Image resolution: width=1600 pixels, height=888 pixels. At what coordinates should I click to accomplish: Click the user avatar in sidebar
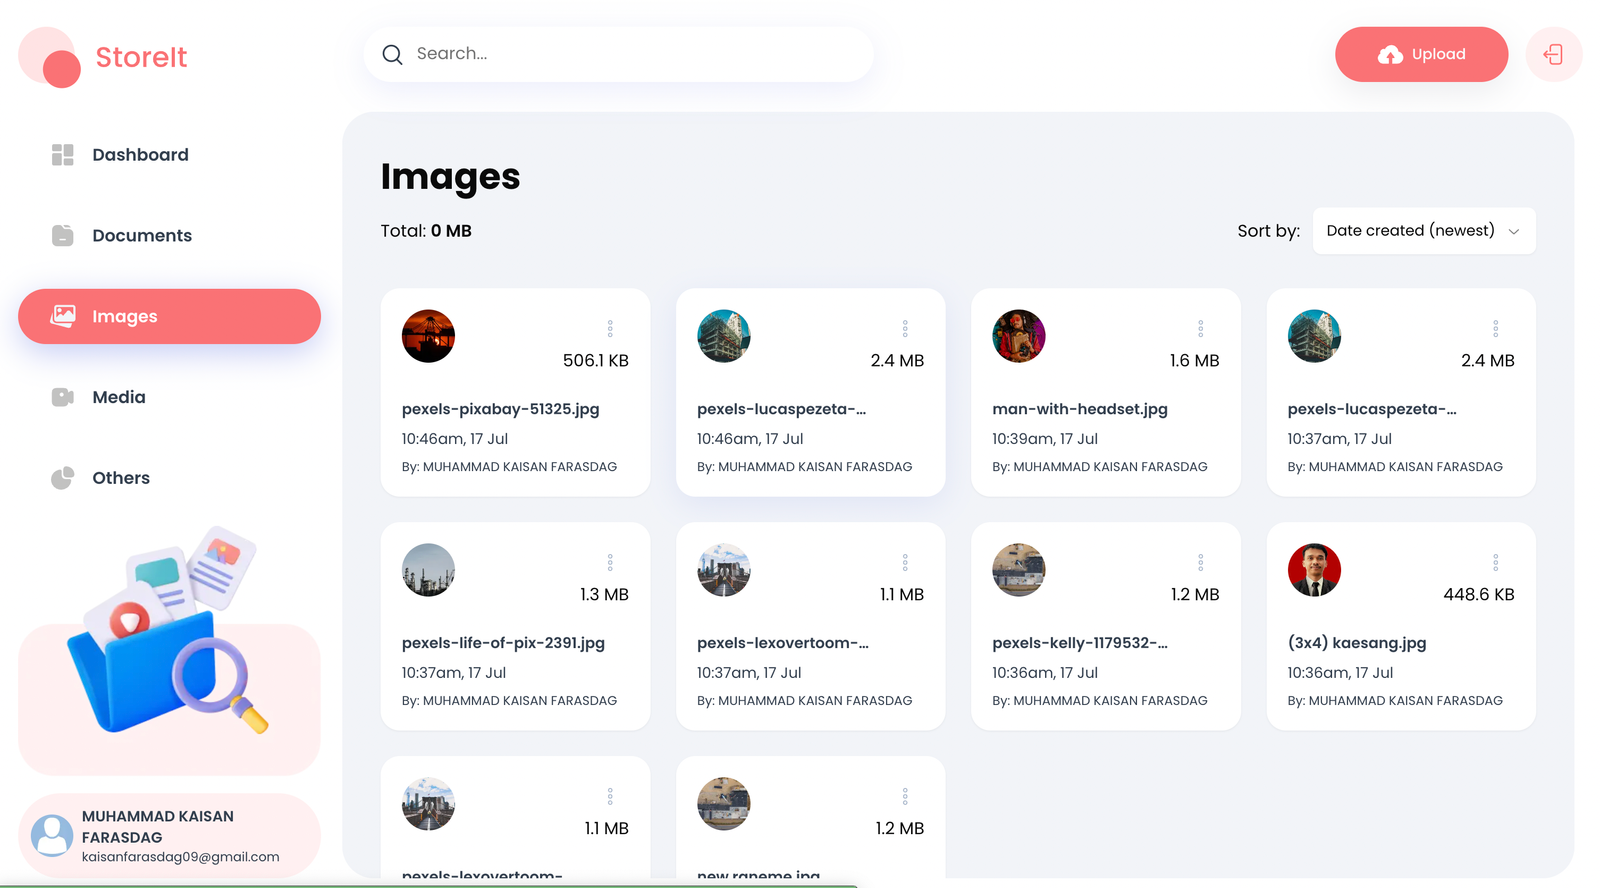coord(52,835)
